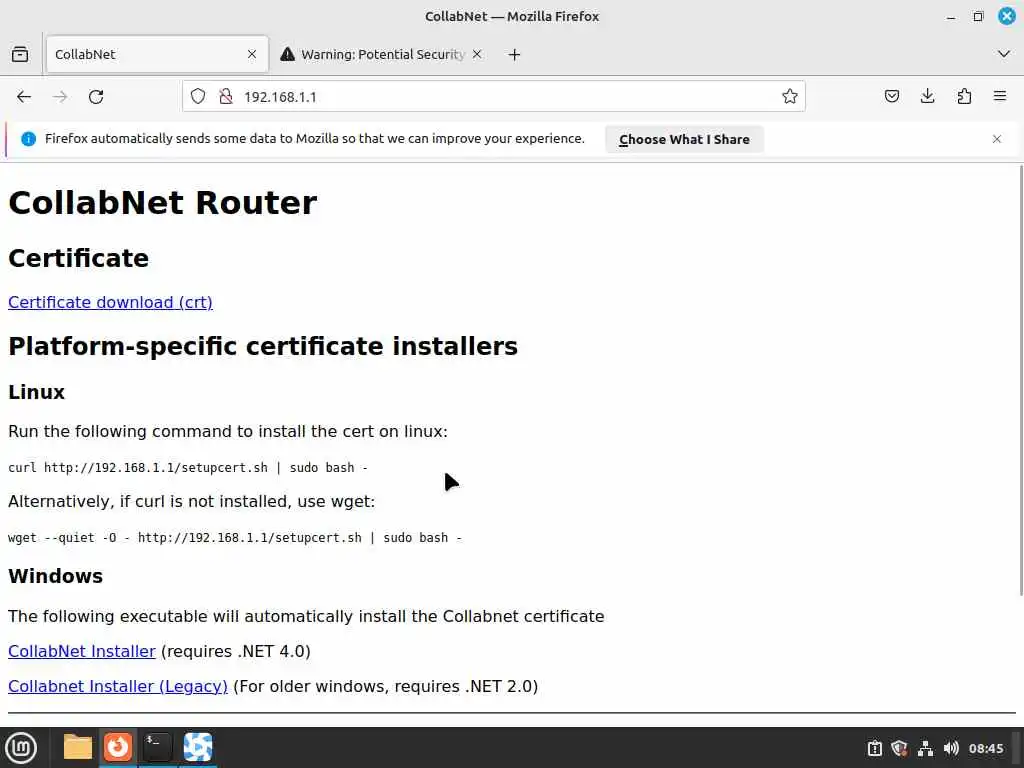Close the CollabNet tab
The width and height of the screenshot is (1024, 768).
coord(252,54)
